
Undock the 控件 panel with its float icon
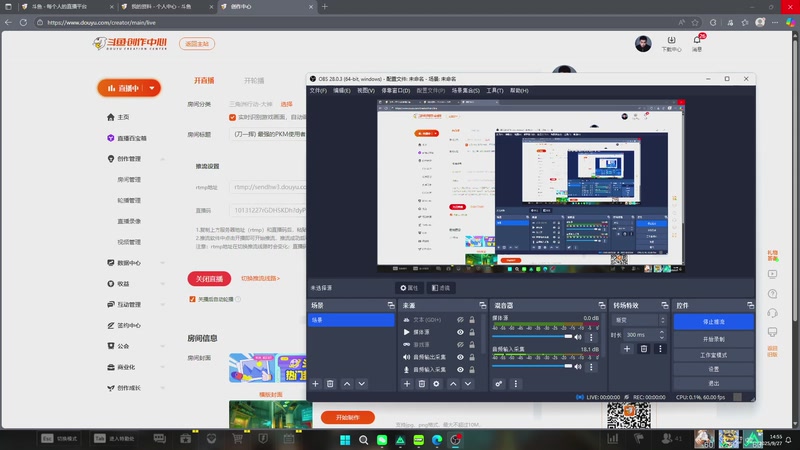750,305
